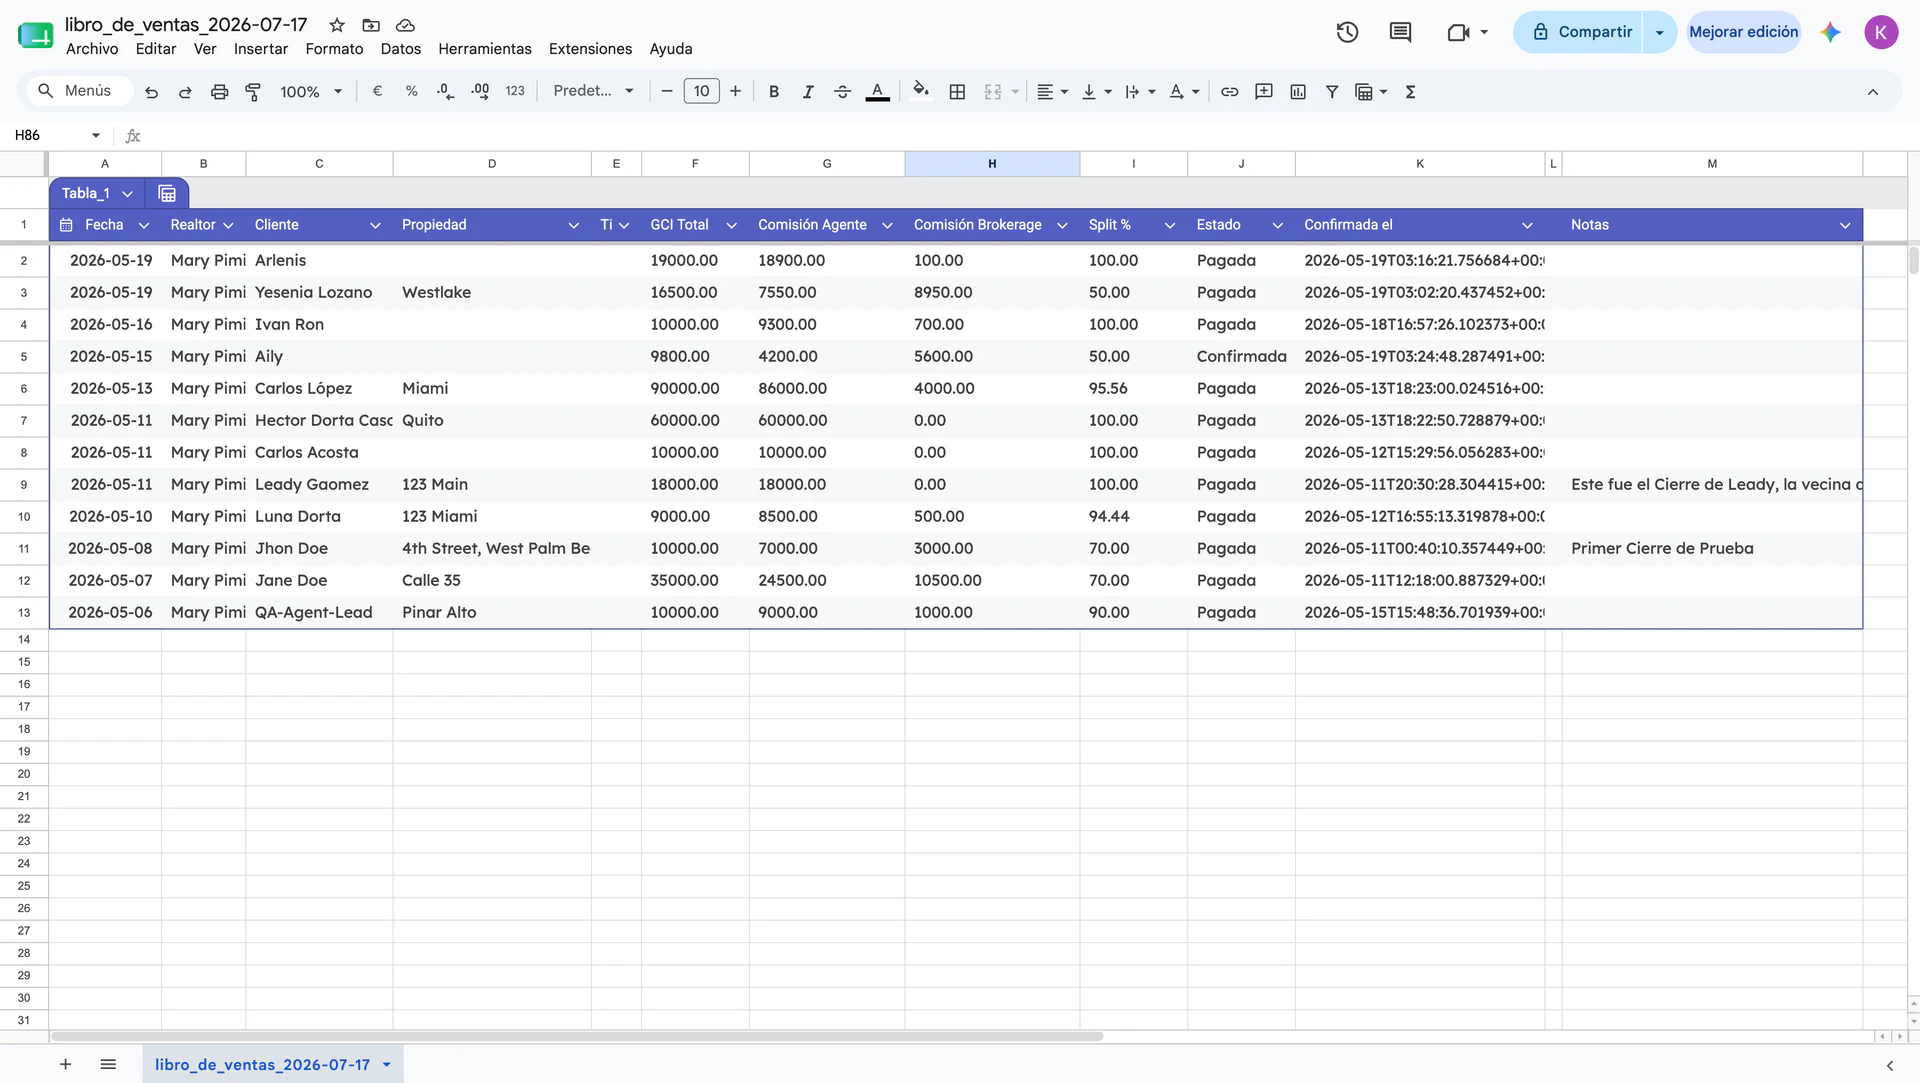Open the text wrapping dropdown
Image resolution: width=1920 pixels, height=1083 pixels.
tap(1140, 91)
